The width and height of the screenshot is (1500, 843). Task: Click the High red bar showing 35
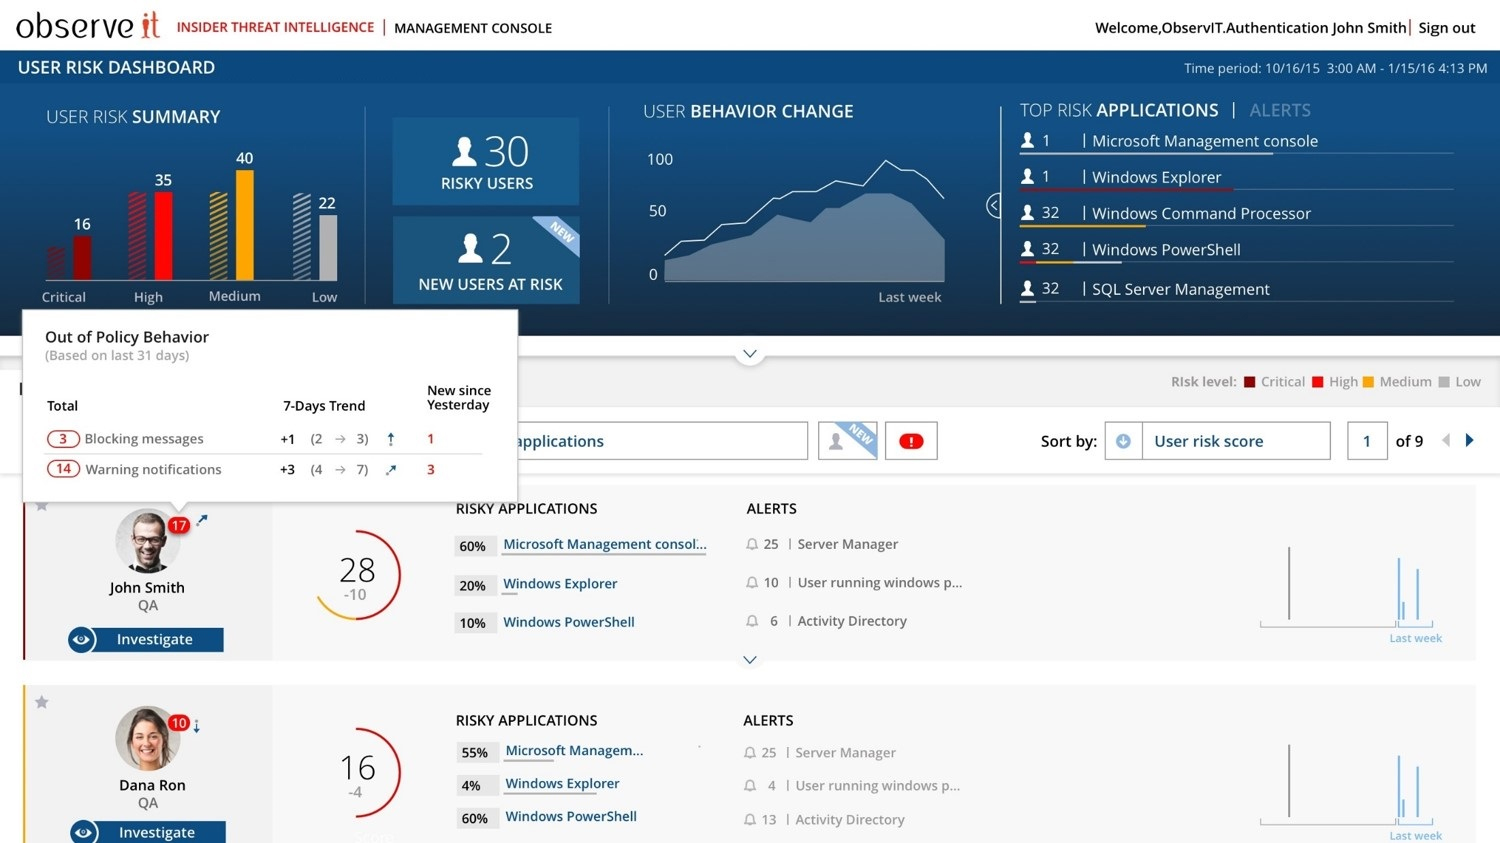pos(163,236)
